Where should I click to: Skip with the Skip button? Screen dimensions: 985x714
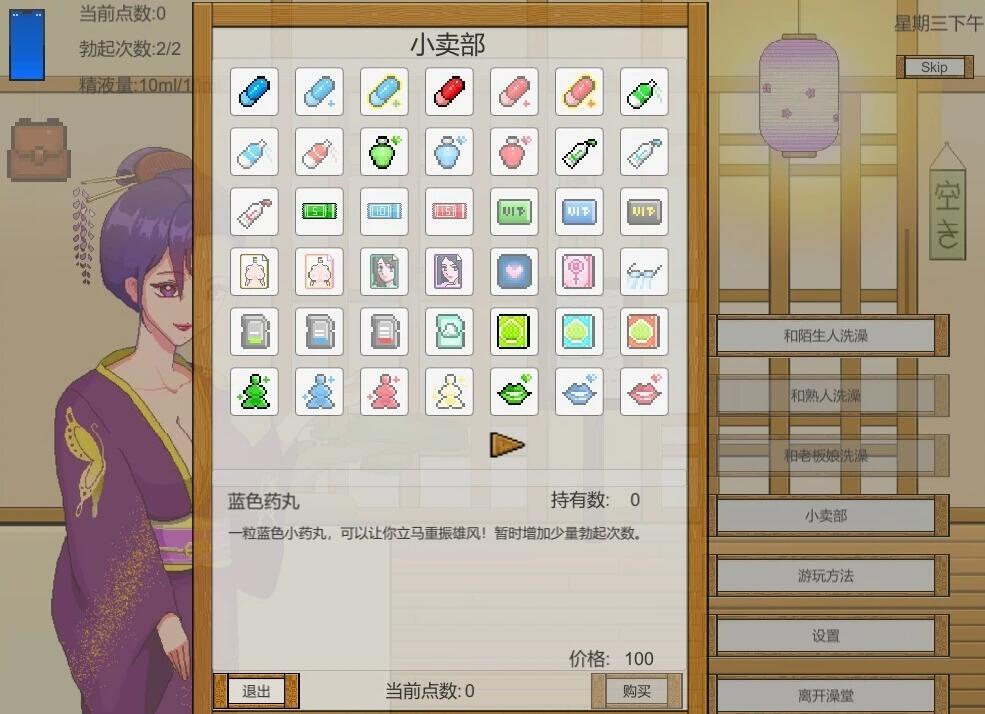934,67
